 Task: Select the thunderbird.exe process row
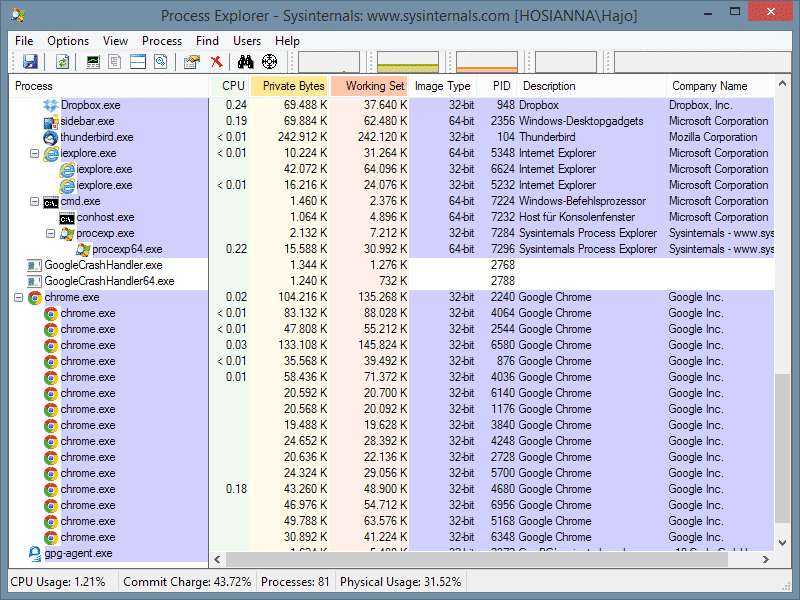391,137
